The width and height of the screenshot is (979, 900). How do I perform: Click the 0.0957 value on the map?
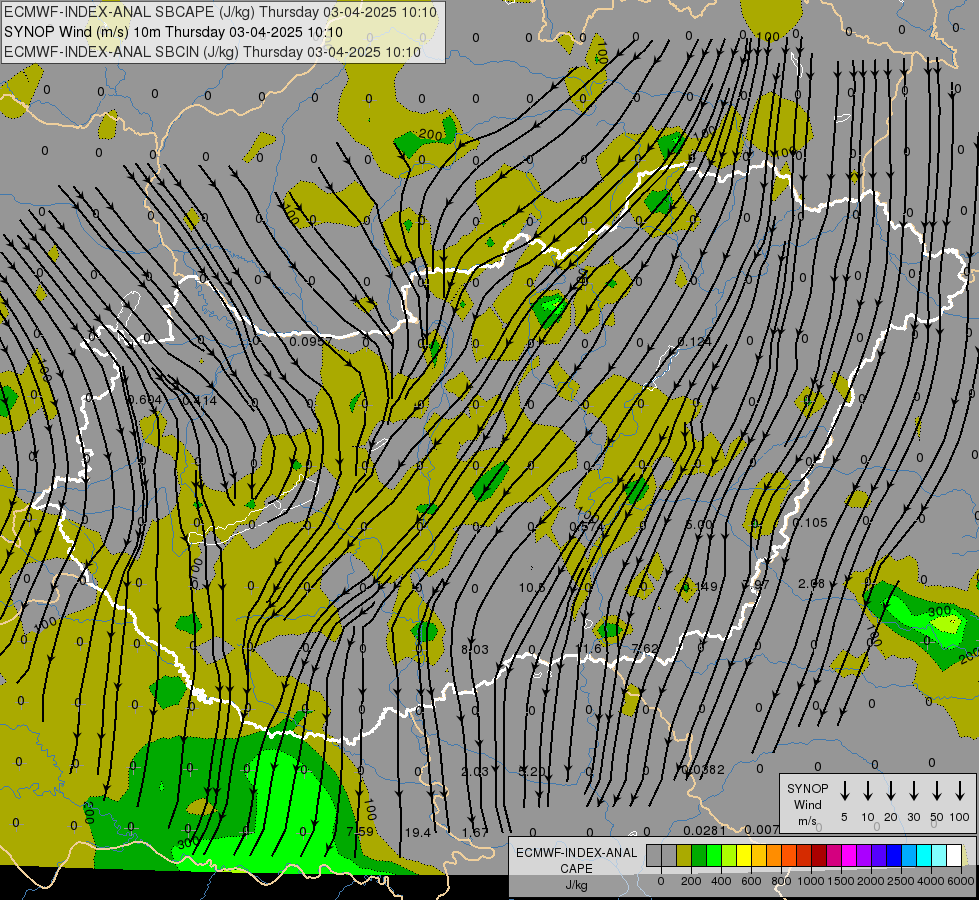pos(311,342)
